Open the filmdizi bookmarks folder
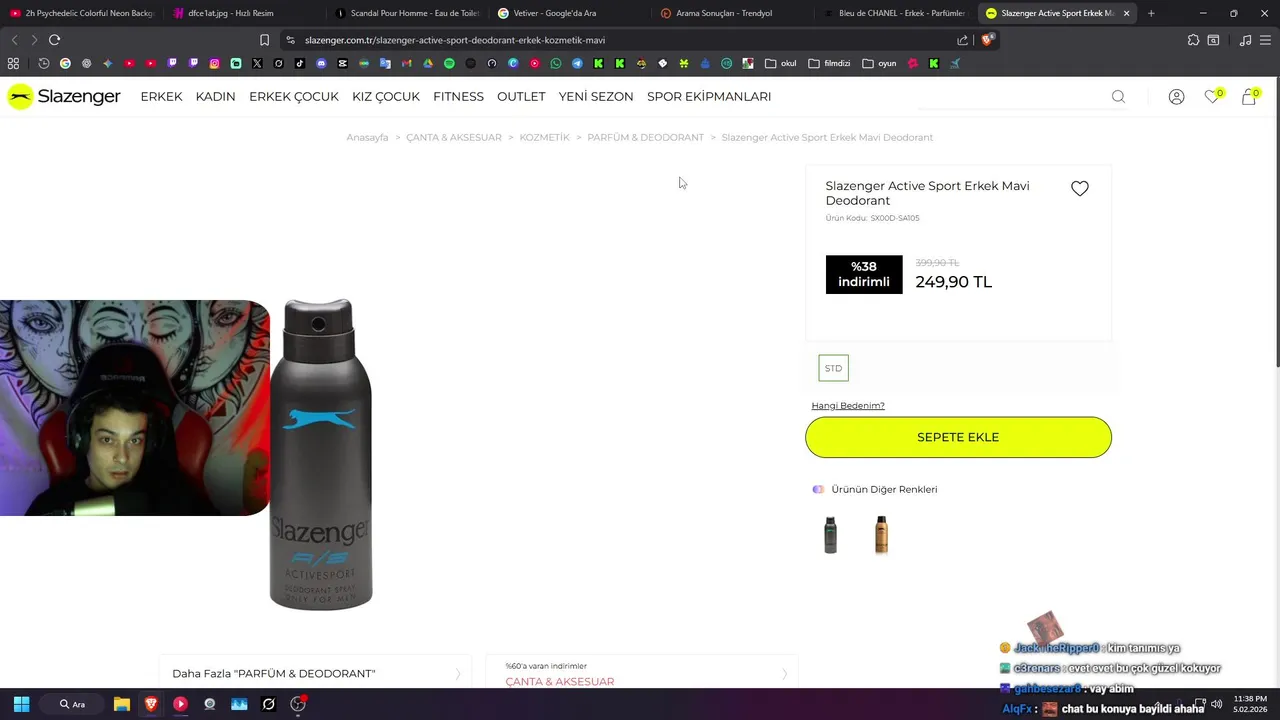Image resolution: width=1280 pixels, height=720 pixels. click(x=829, y=63)
